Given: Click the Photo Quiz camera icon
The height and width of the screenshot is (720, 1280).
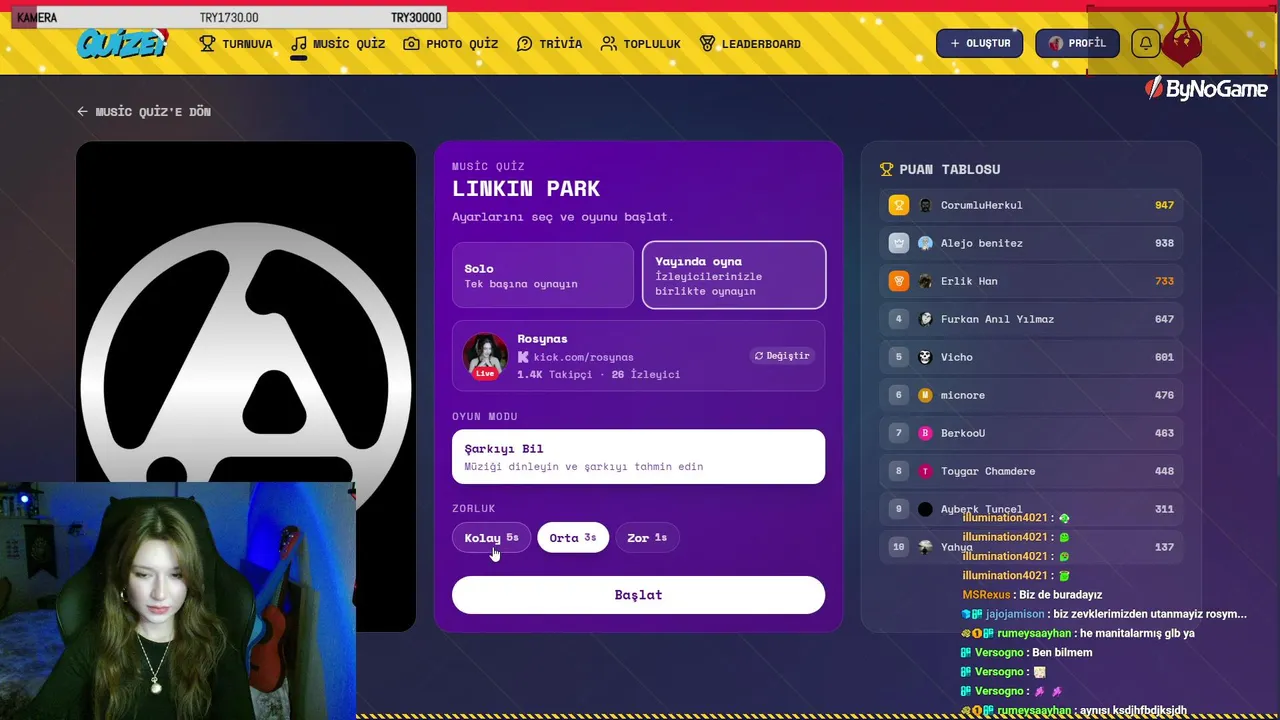Looking at the screenshot, I should point(411,44).
